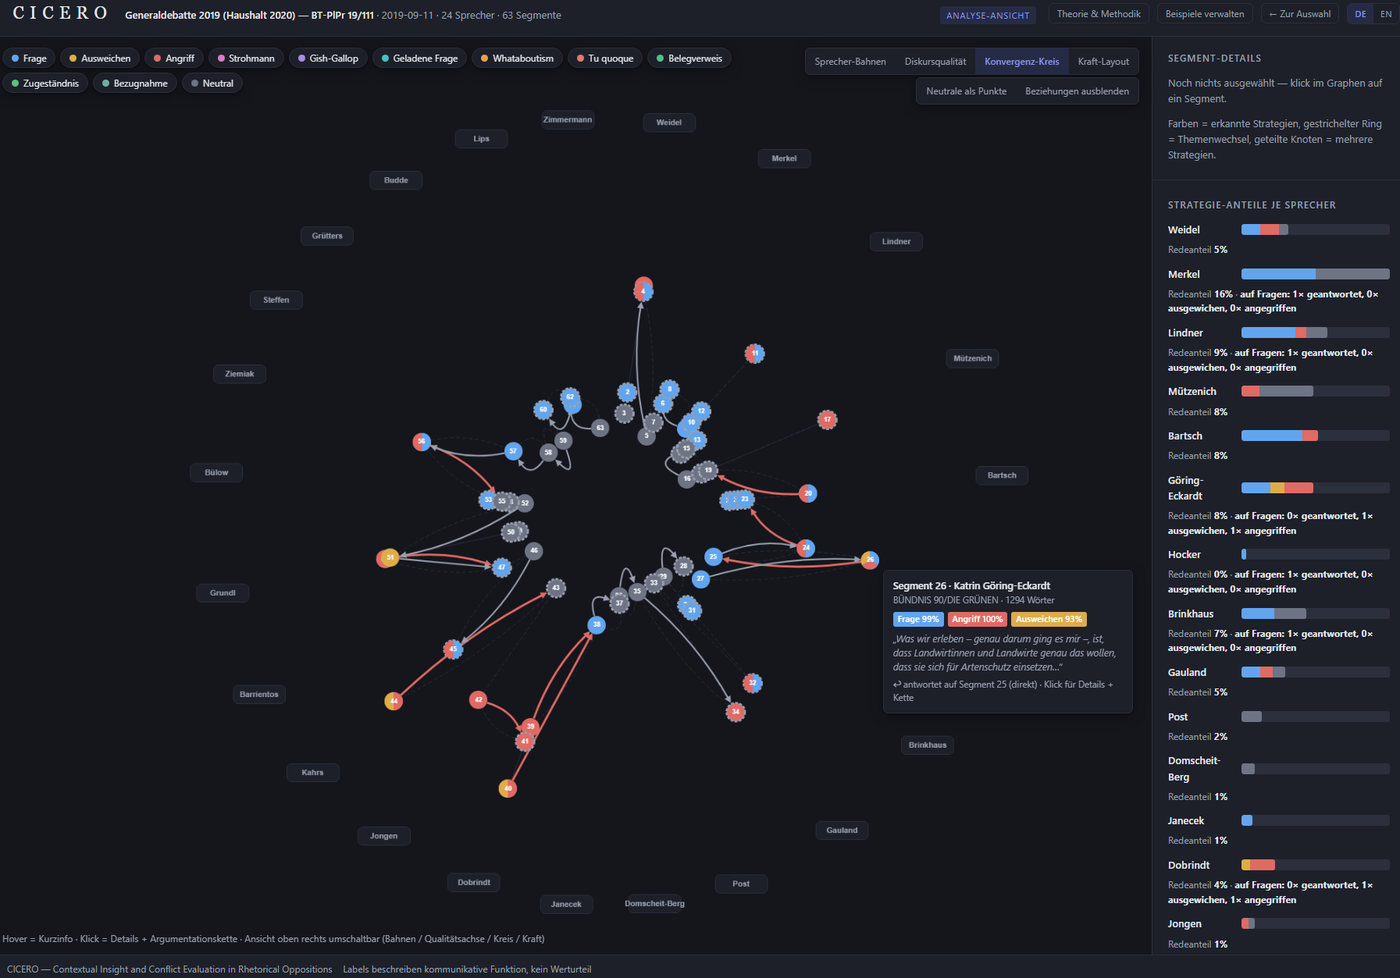Screen dimensions: 1400x978
Task: Select segment node 56
Action: (422, 442)
